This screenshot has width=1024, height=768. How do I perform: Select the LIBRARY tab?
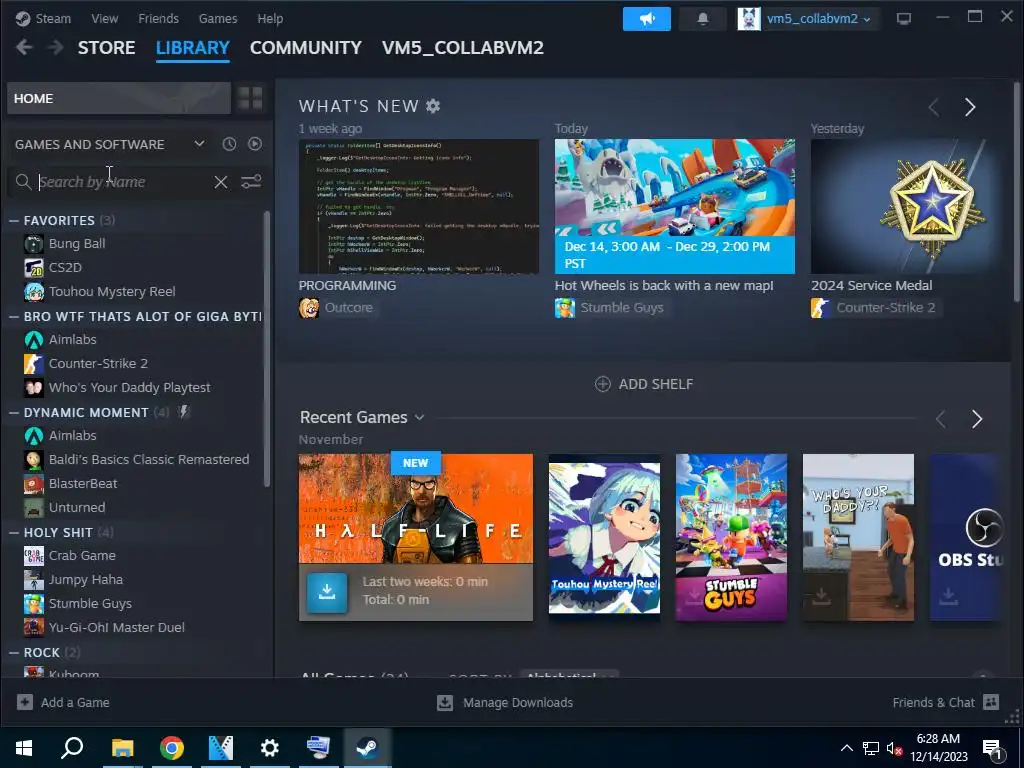click(193, 48)
